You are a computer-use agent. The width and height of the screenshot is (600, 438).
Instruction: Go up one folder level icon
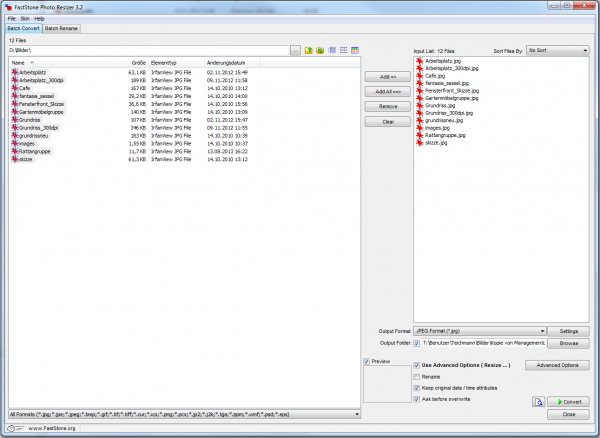pos(309,49)
